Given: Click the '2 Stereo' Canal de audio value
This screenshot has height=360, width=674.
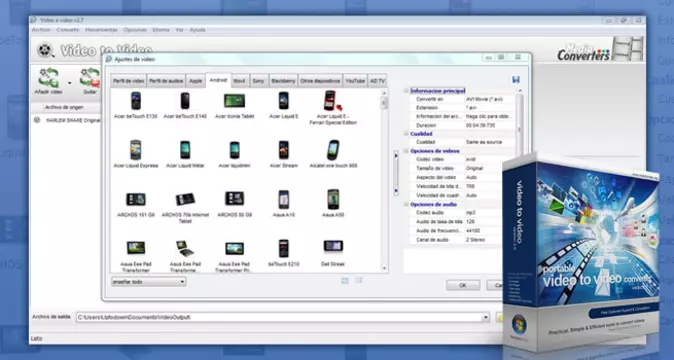Looking at the screenshot, I should tap(475, 240).
